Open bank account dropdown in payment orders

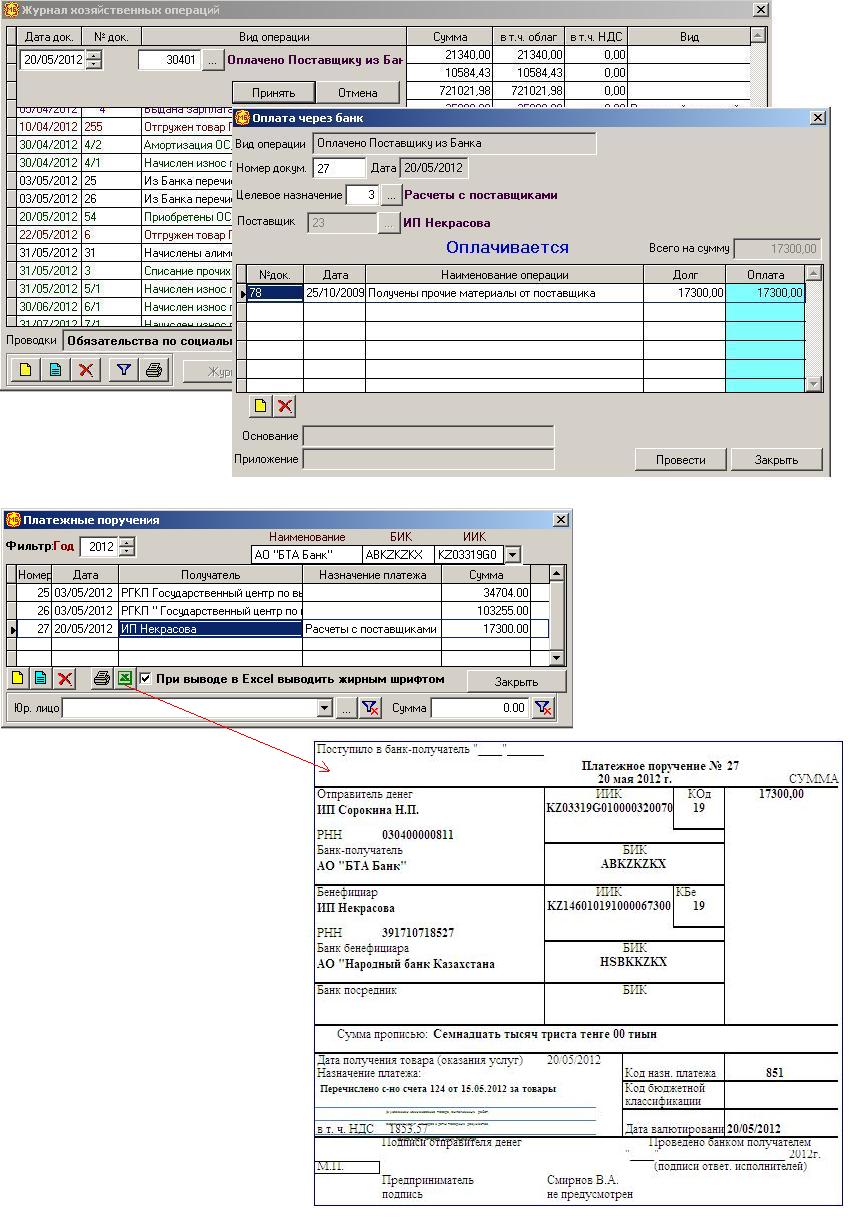tap(513, 554)
